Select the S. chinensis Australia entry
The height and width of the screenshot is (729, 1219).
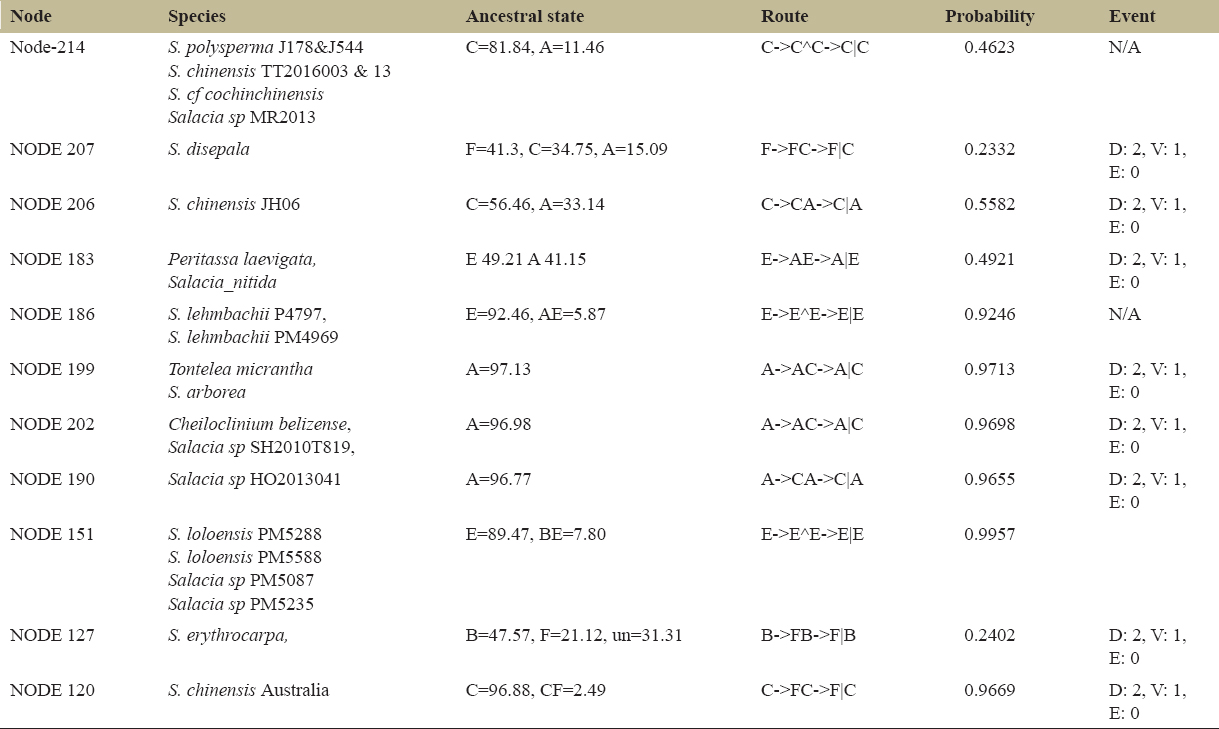tap(248, 689)
